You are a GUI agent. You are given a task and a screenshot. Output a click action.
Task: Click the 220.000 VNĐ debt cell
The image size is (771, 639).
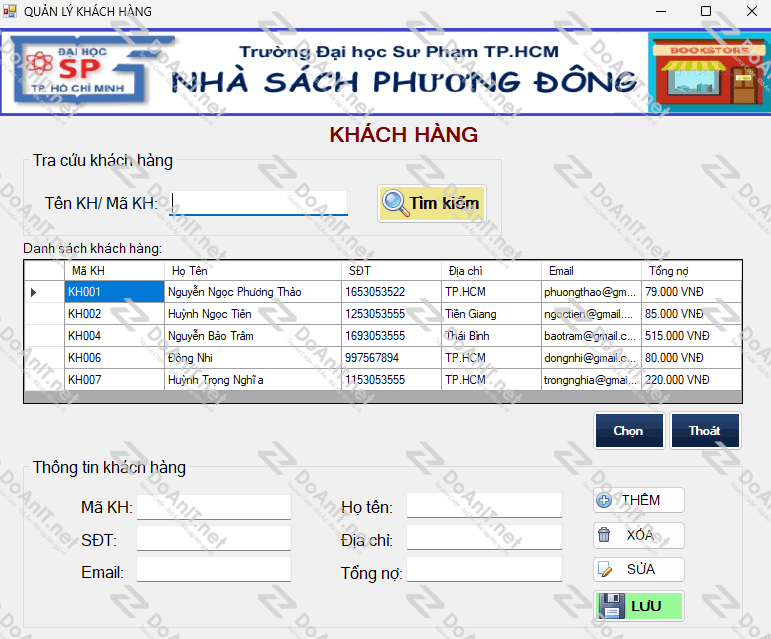pos(692,380)
